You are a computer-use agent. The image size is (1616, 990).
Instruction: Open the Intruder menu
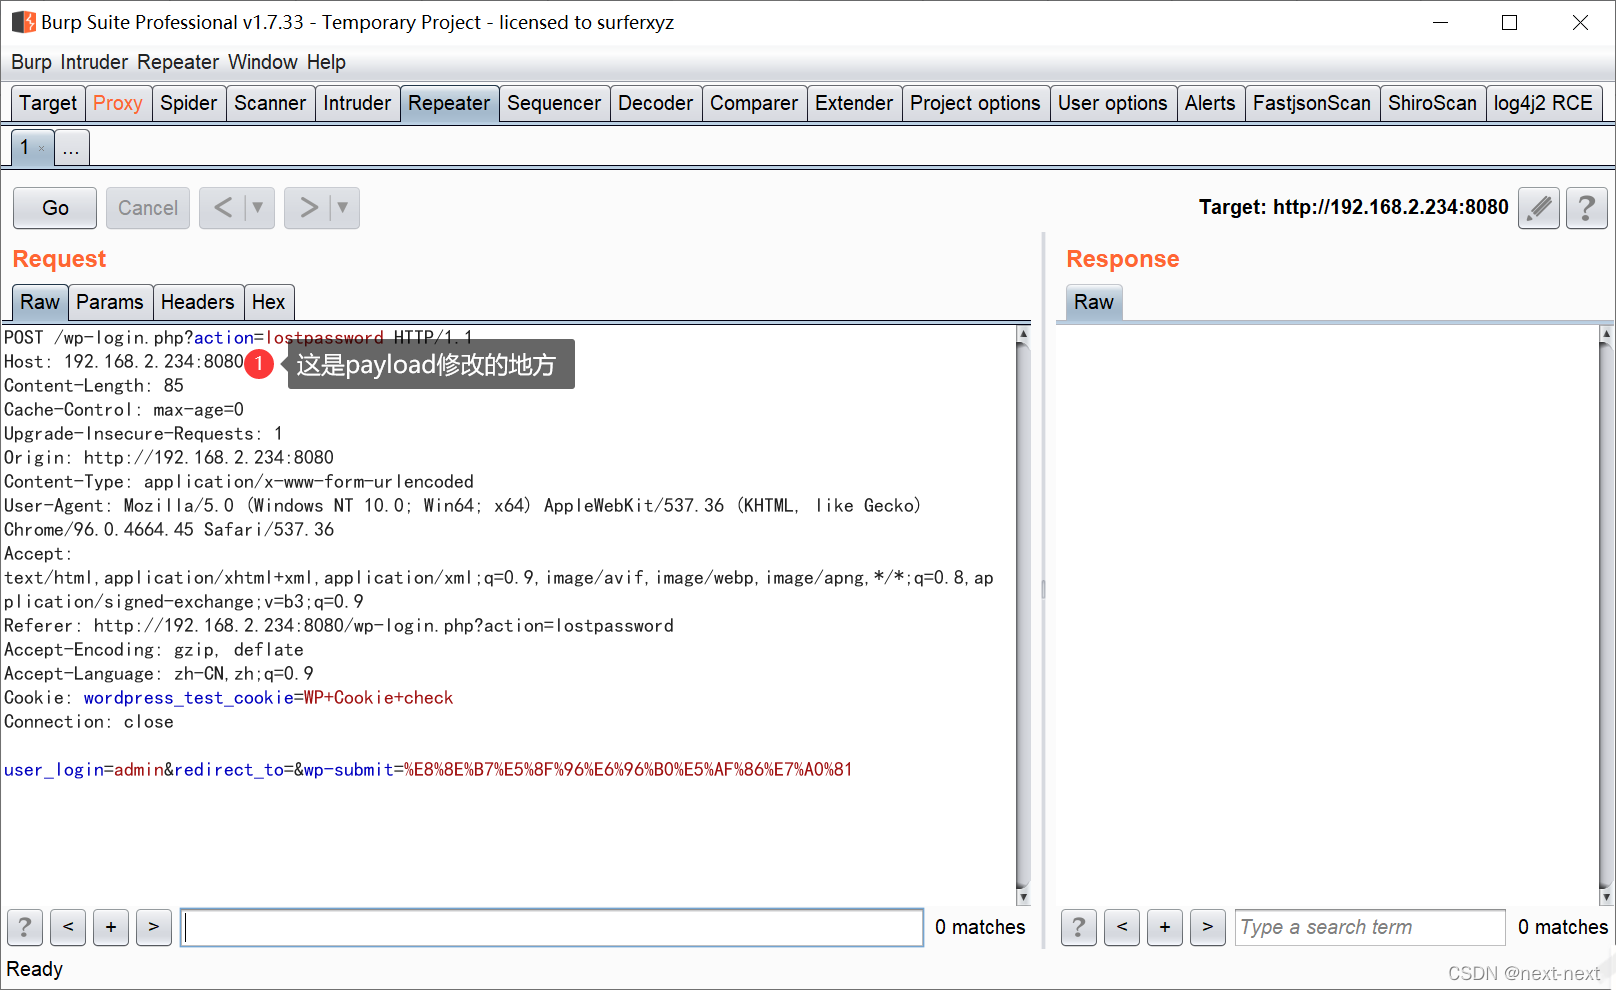(94, 62)
